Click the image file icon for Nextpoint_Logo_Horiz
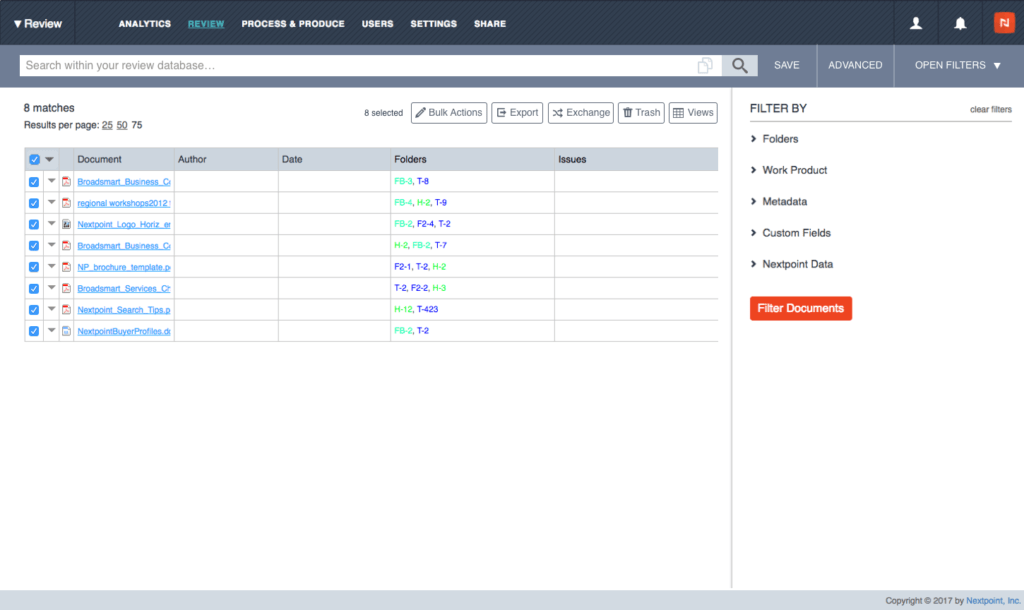The width and height of the screenshot is (1024, 610). pyautogui.click(x=67, y=224)
